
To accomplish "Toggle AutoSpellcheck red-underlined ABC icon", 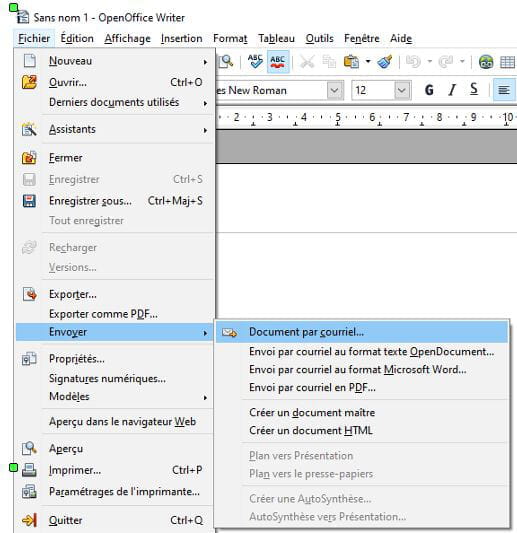I will click(x=278, y=62).
